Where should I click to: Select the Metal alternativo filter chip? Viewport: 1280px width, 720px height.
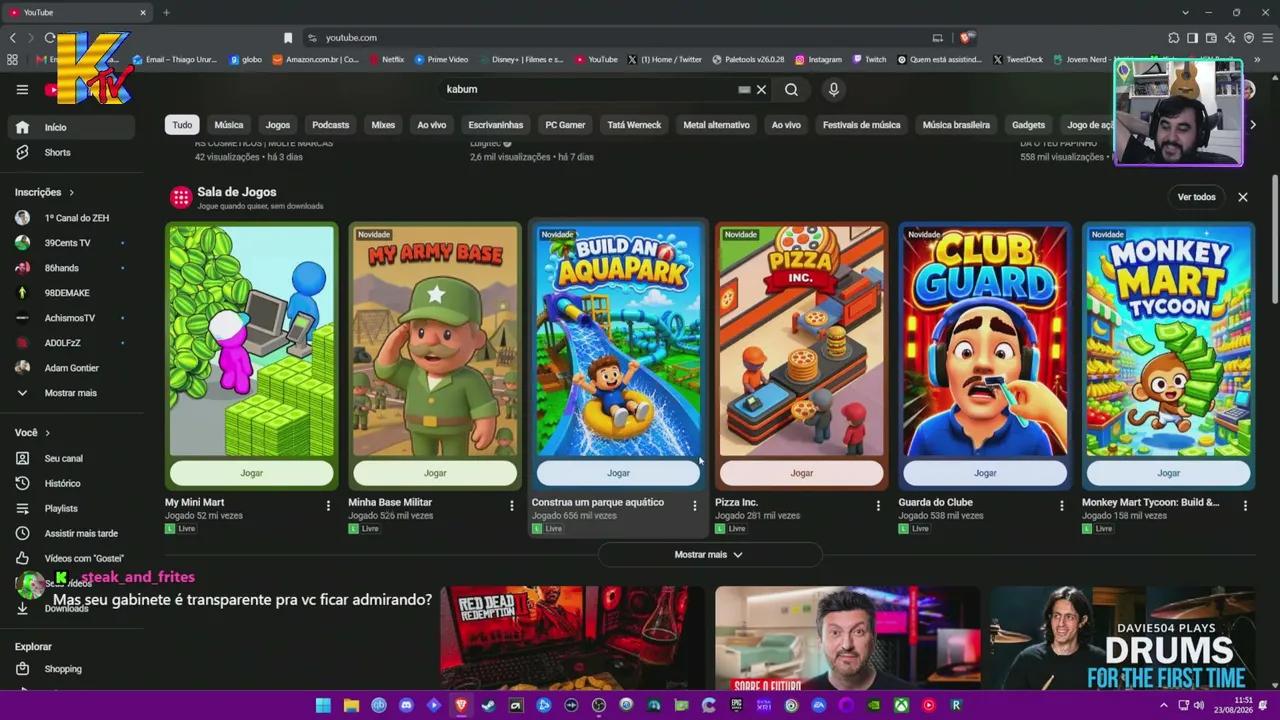click(x=716, y=125)
